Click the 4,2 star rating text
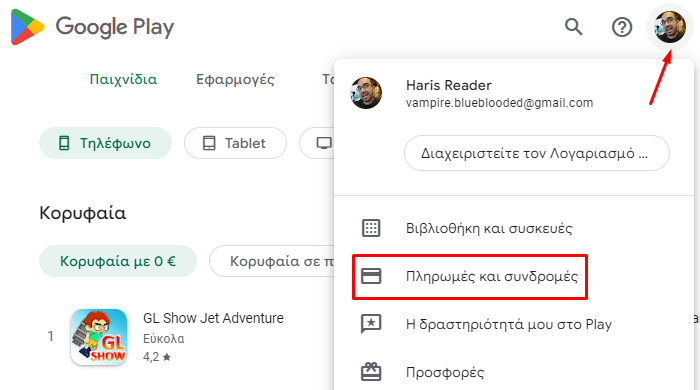 click(x=157, y=357)
